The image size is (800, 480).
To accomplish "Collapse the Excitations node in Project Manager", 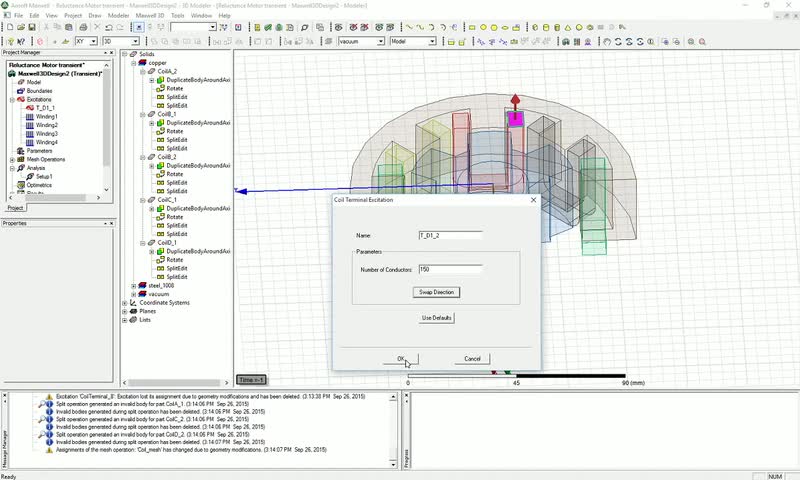I will (x=12, y=99).
